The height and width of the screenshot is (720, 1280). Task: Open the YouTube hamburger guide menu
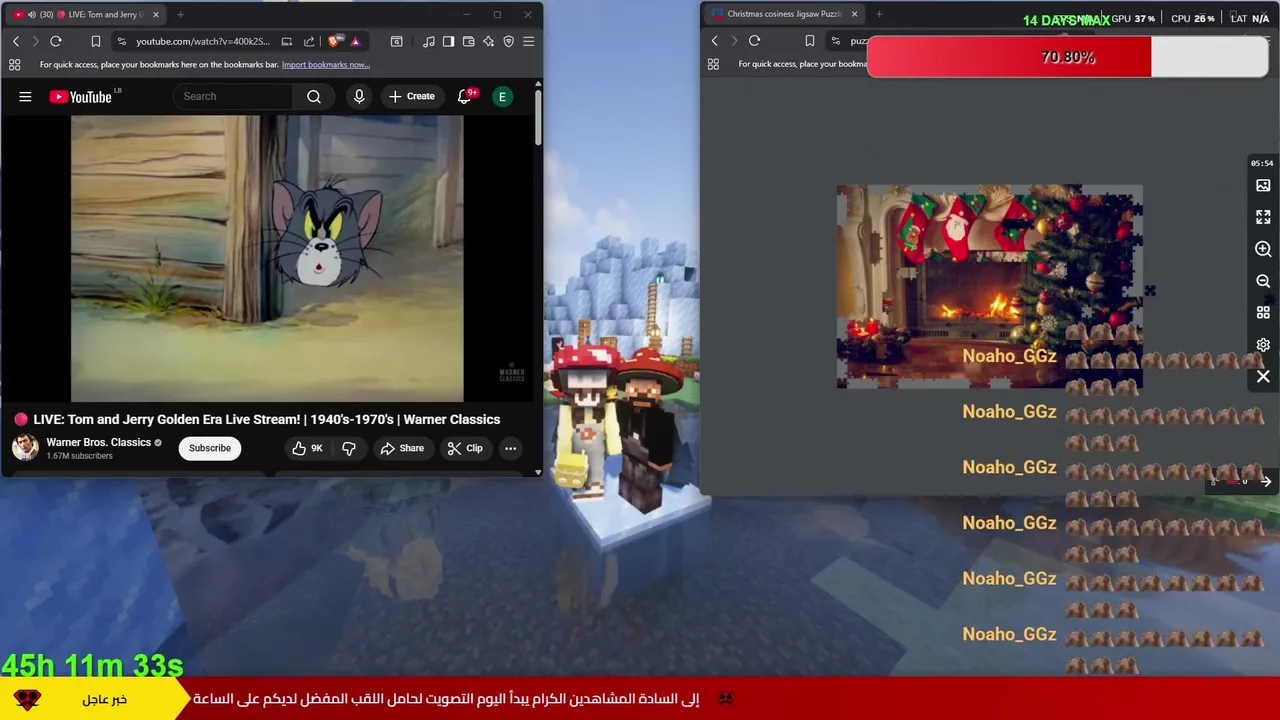(x=25, y=96)
